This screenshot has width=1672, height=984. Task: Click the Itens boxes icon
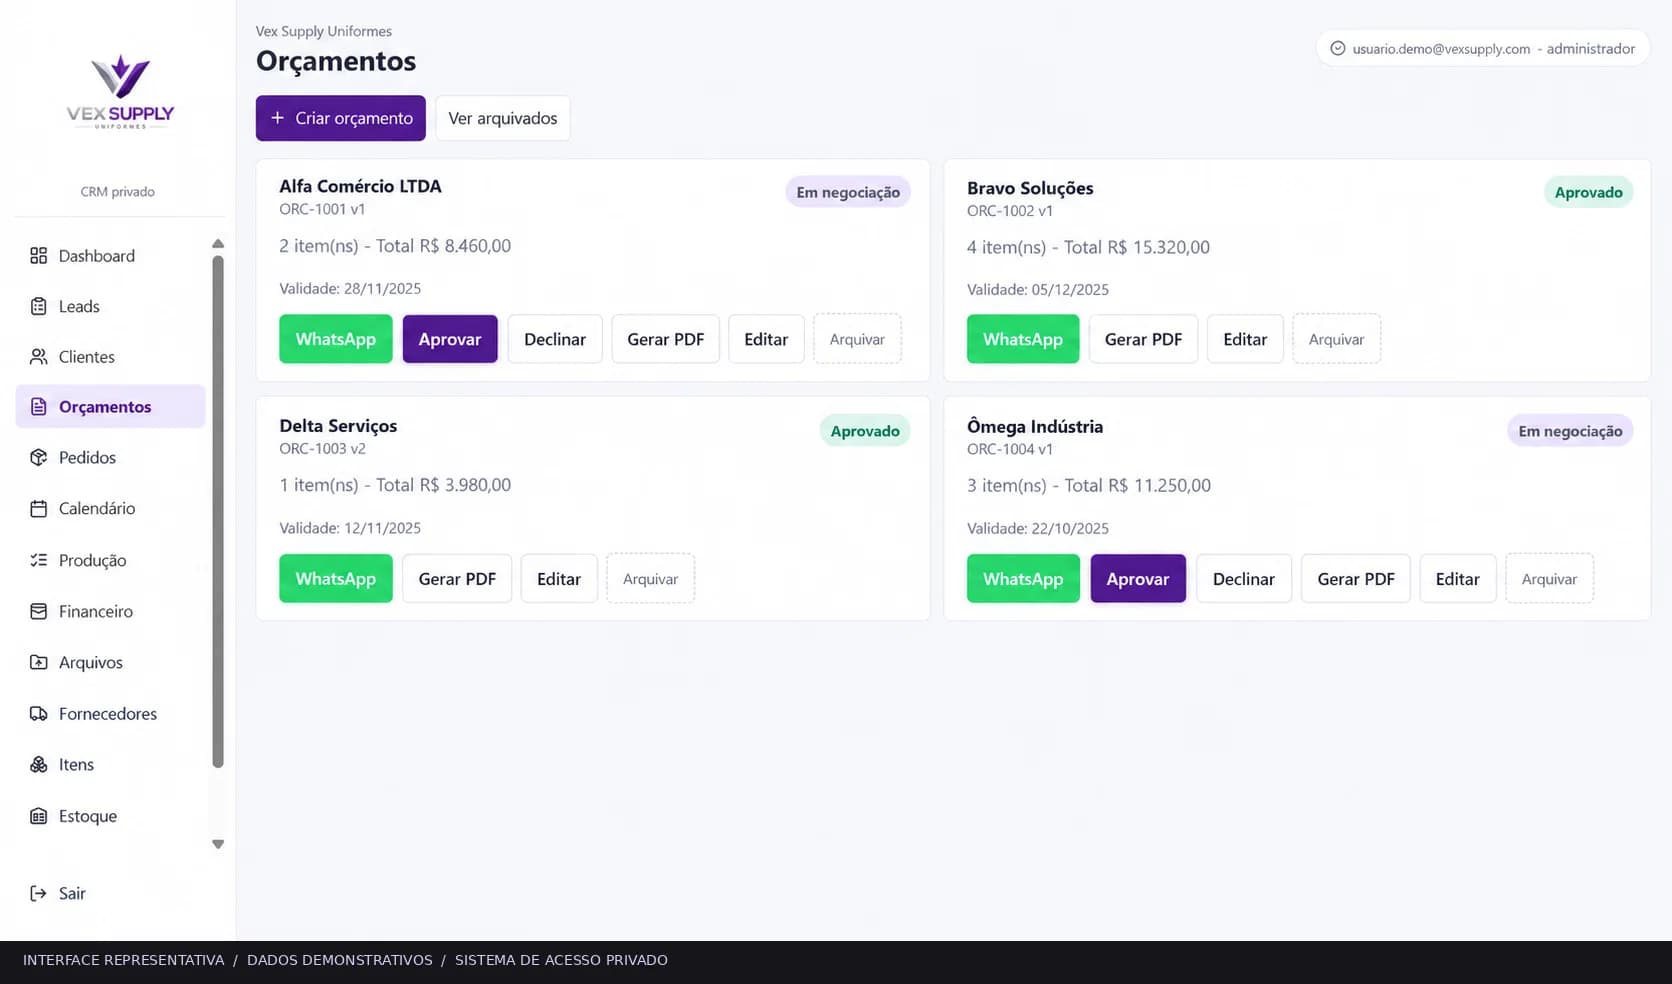tap(39, 765)
